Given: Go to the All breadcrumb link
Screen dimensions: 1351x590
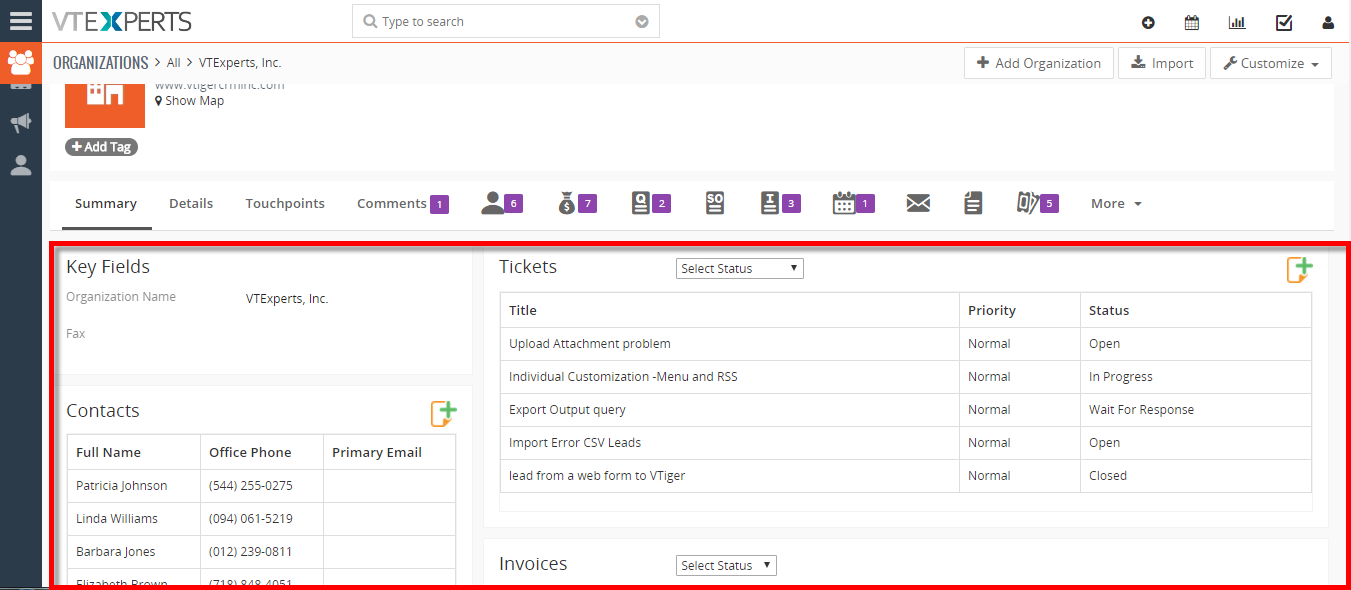Looking at the screenshot, I should (174, 62).
